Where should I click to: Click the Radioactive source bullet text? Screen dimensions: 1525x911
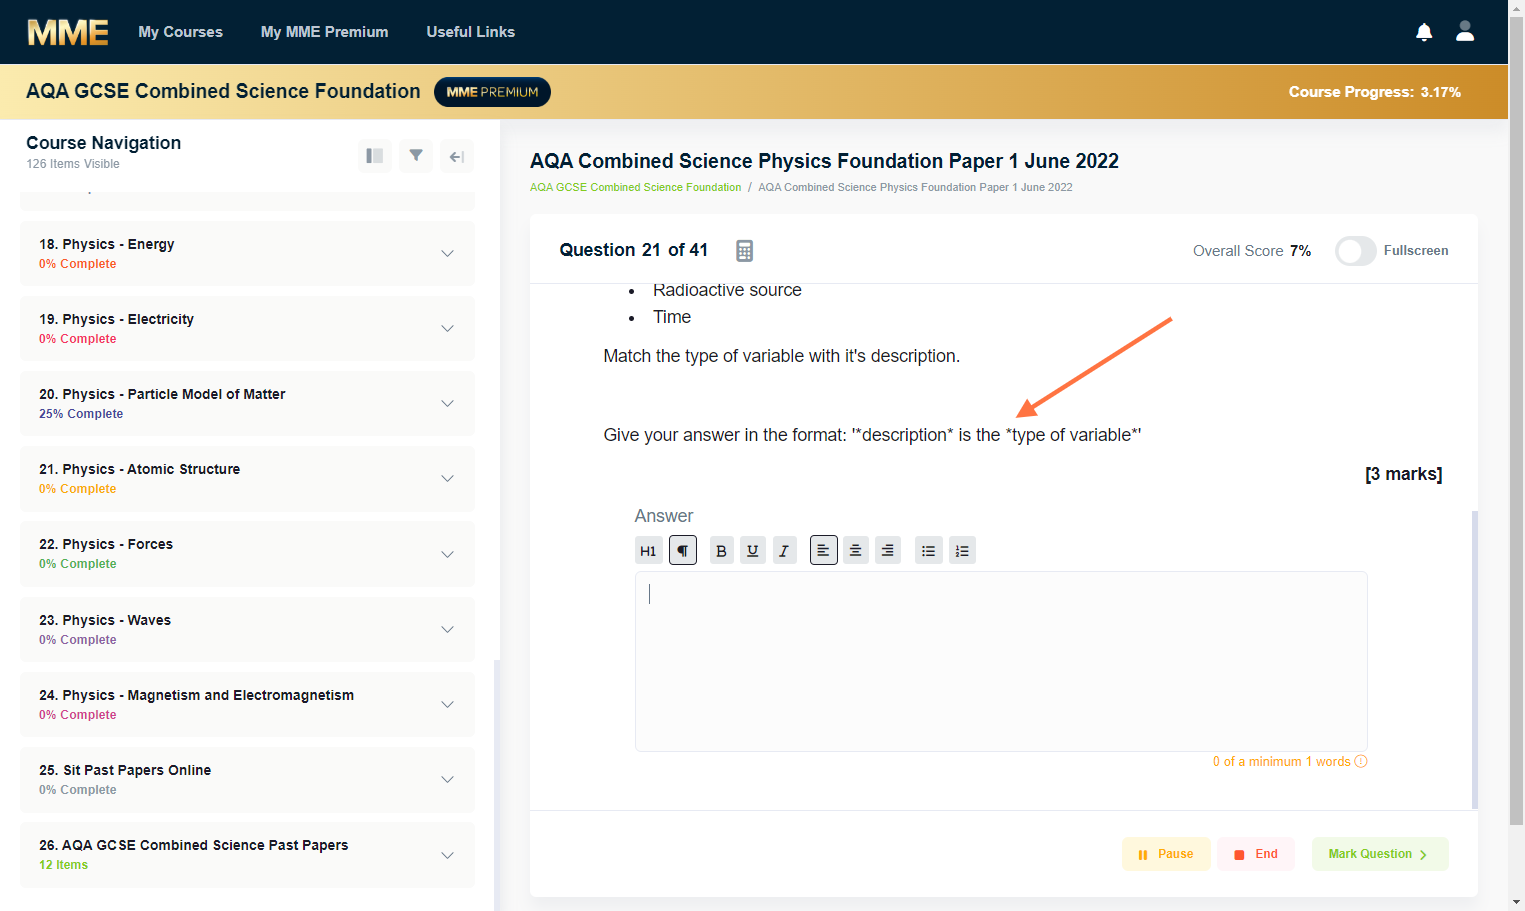[x=727, y=290]
